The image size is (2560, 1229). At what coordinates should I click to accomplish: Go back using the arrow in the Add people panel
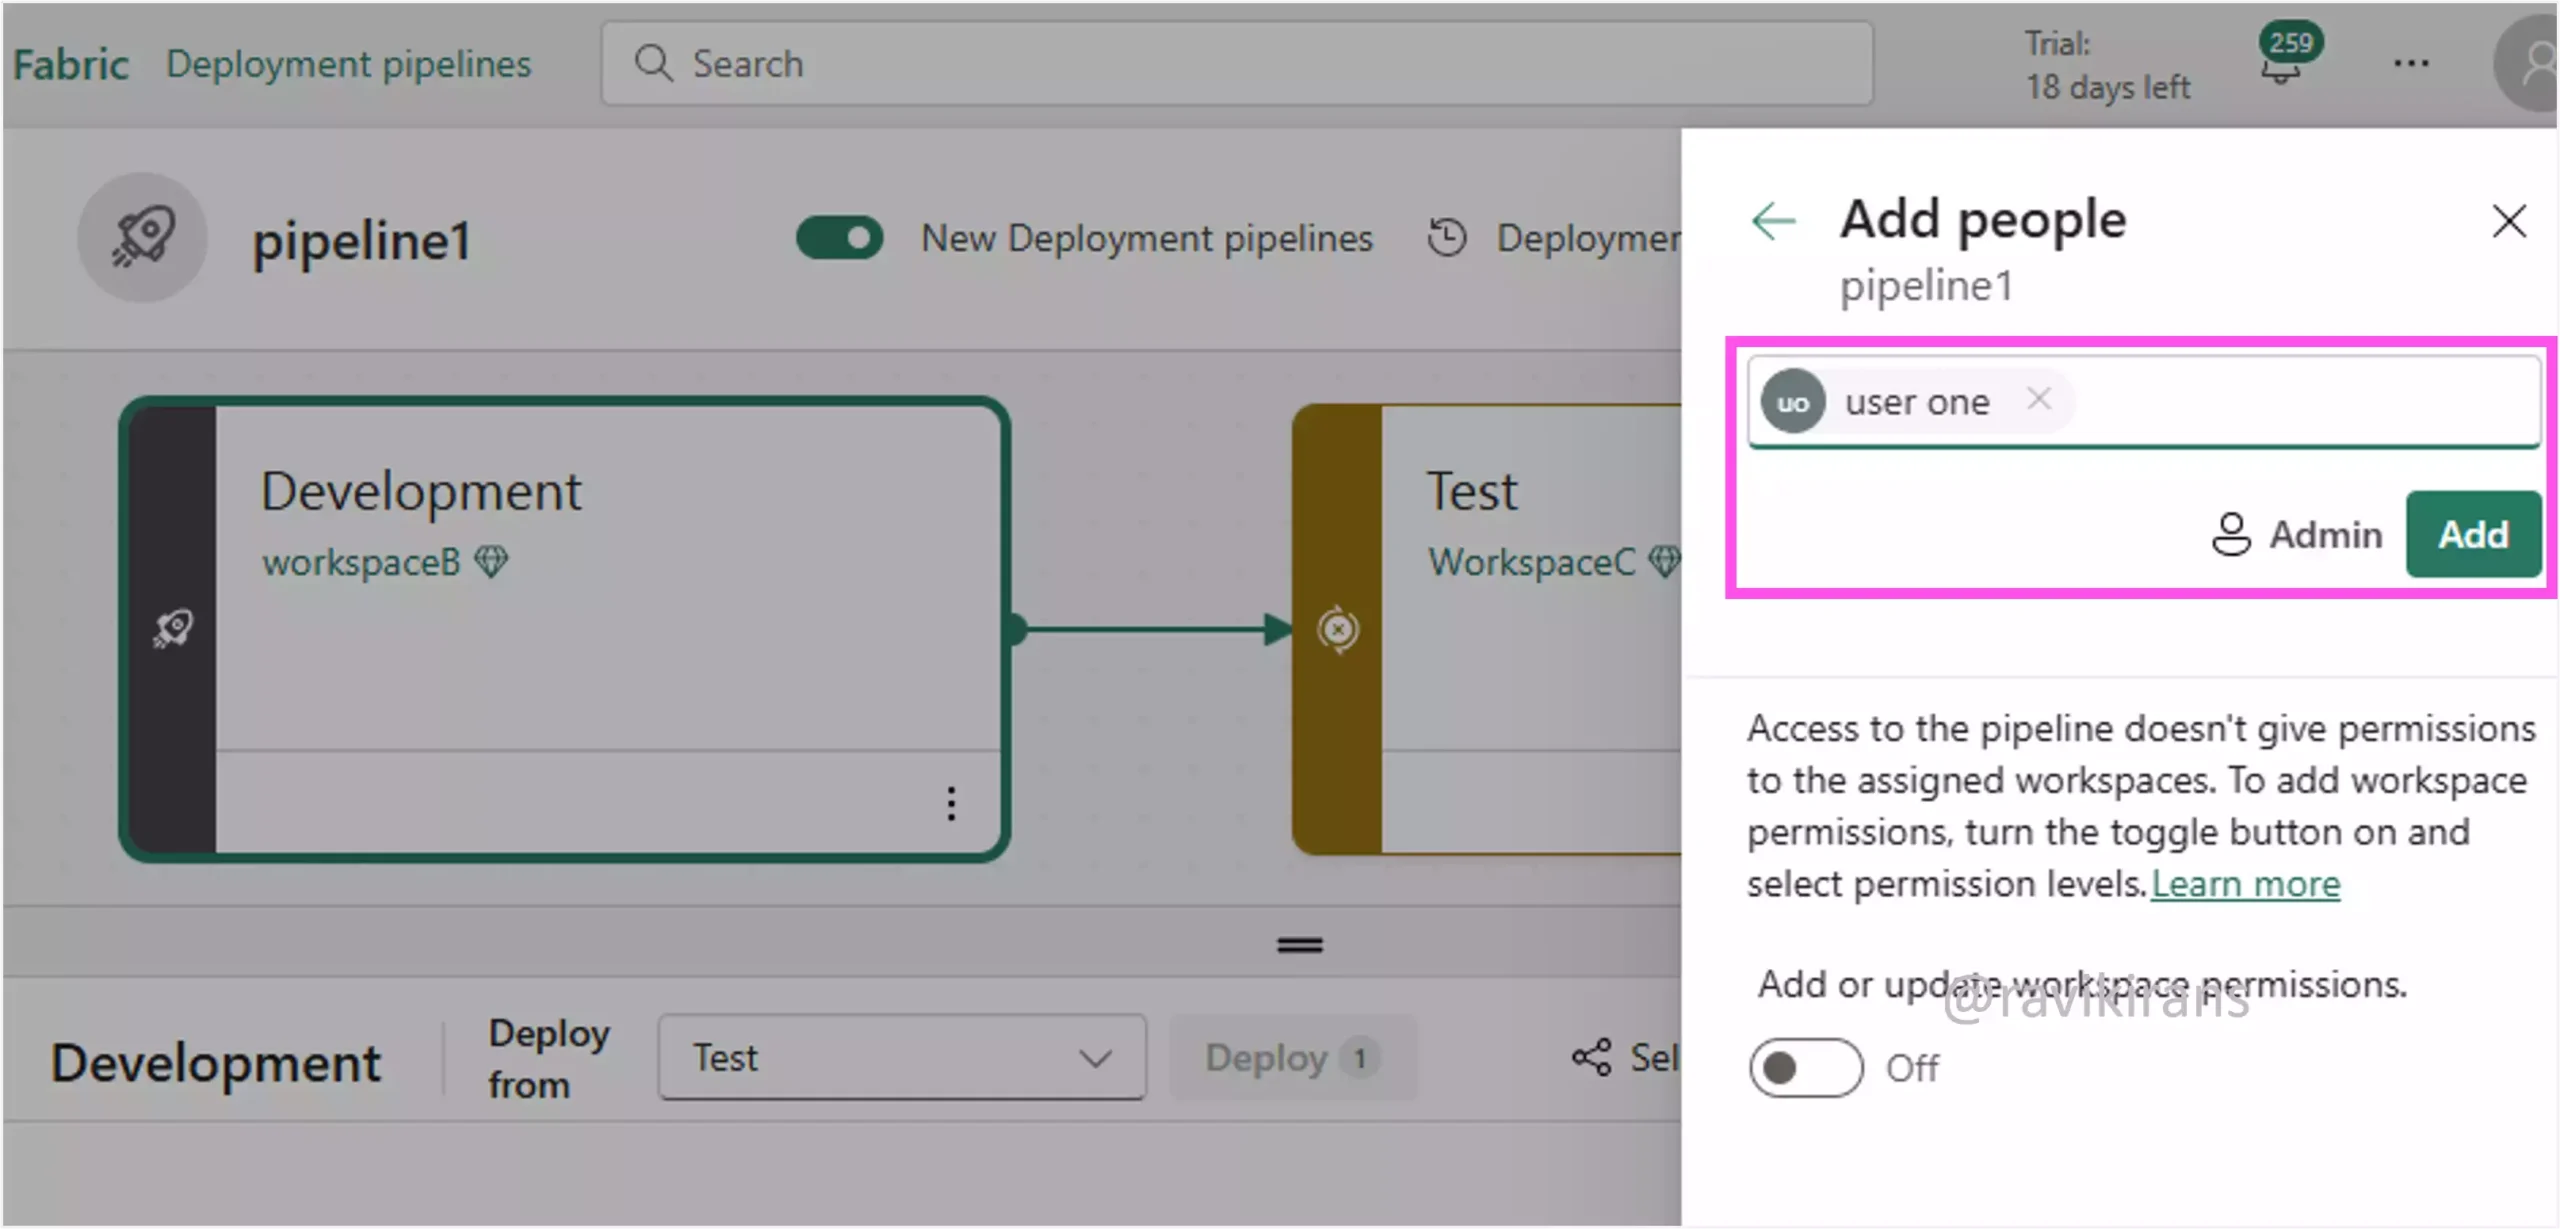(x=1774, y=220)
